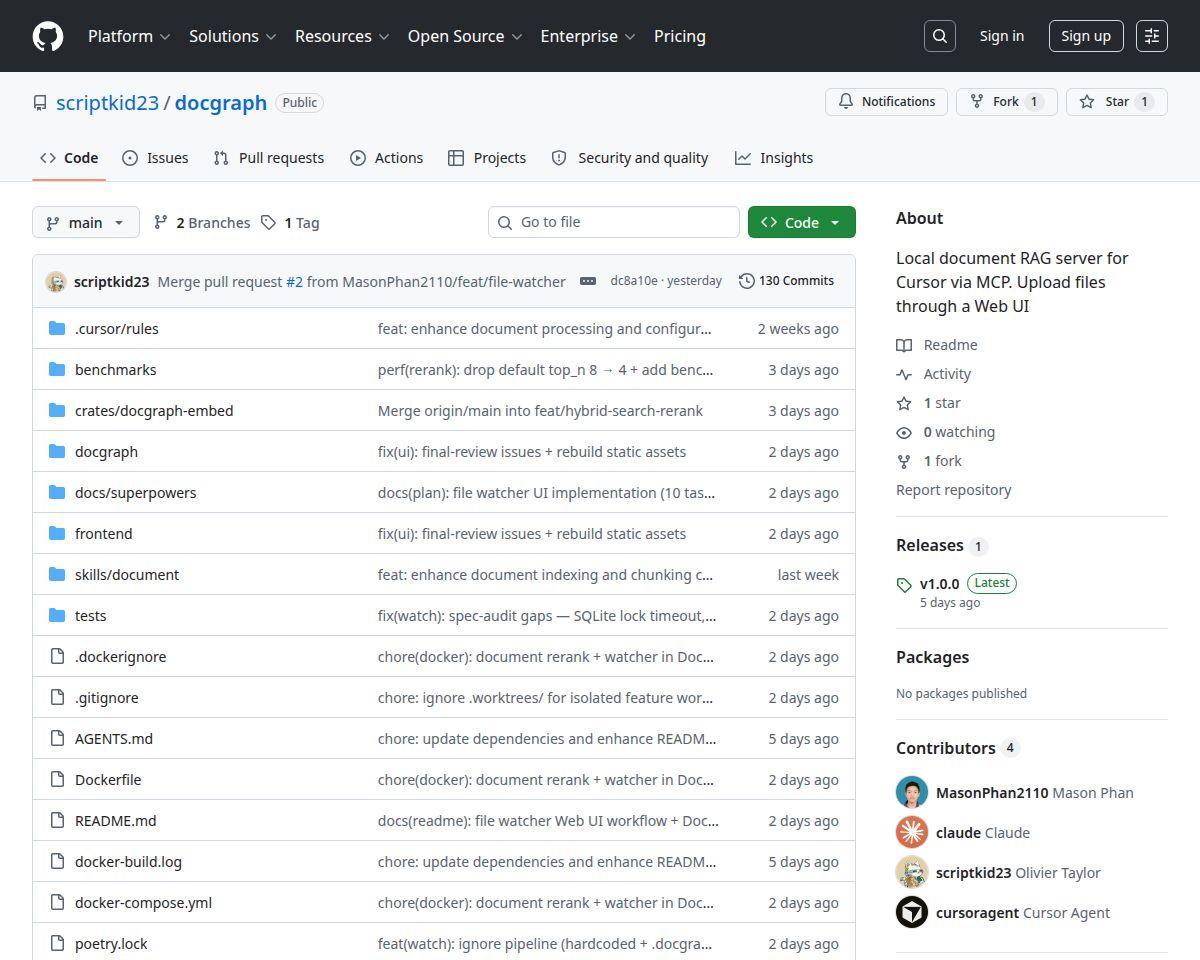Click the Pricing link

[x=680, y=36]
